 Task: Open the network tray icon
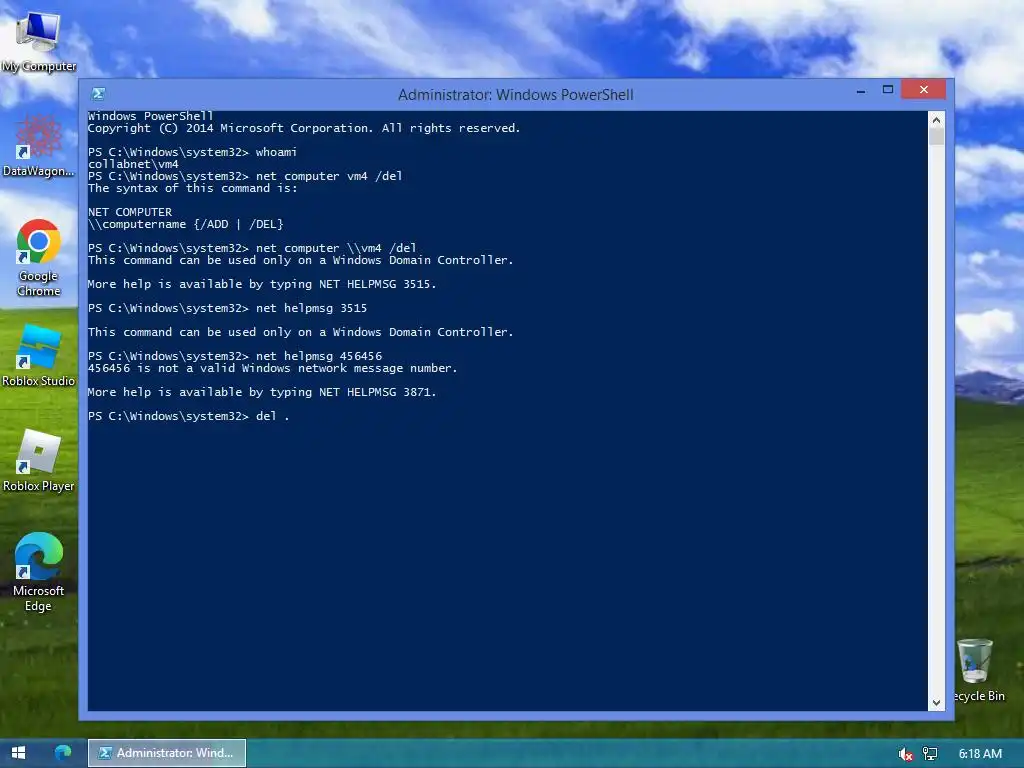[930, 754]
